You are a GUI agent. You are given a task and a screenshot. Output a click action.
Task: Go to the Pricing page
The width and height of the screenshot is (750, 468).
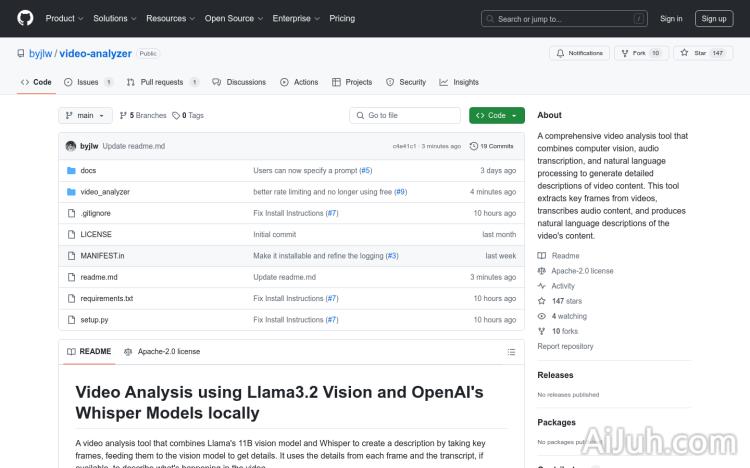(x=342, y=18)
